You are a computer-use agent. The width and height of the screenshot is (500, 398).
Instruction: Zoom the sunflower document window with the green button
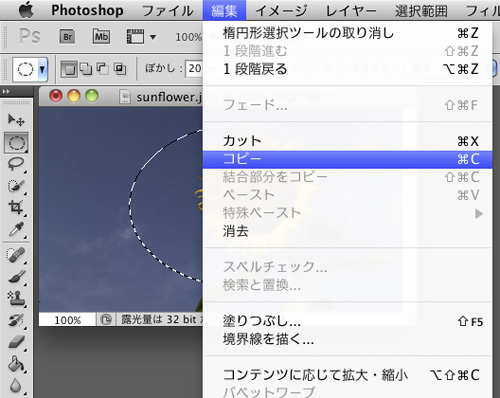(92, 96)
